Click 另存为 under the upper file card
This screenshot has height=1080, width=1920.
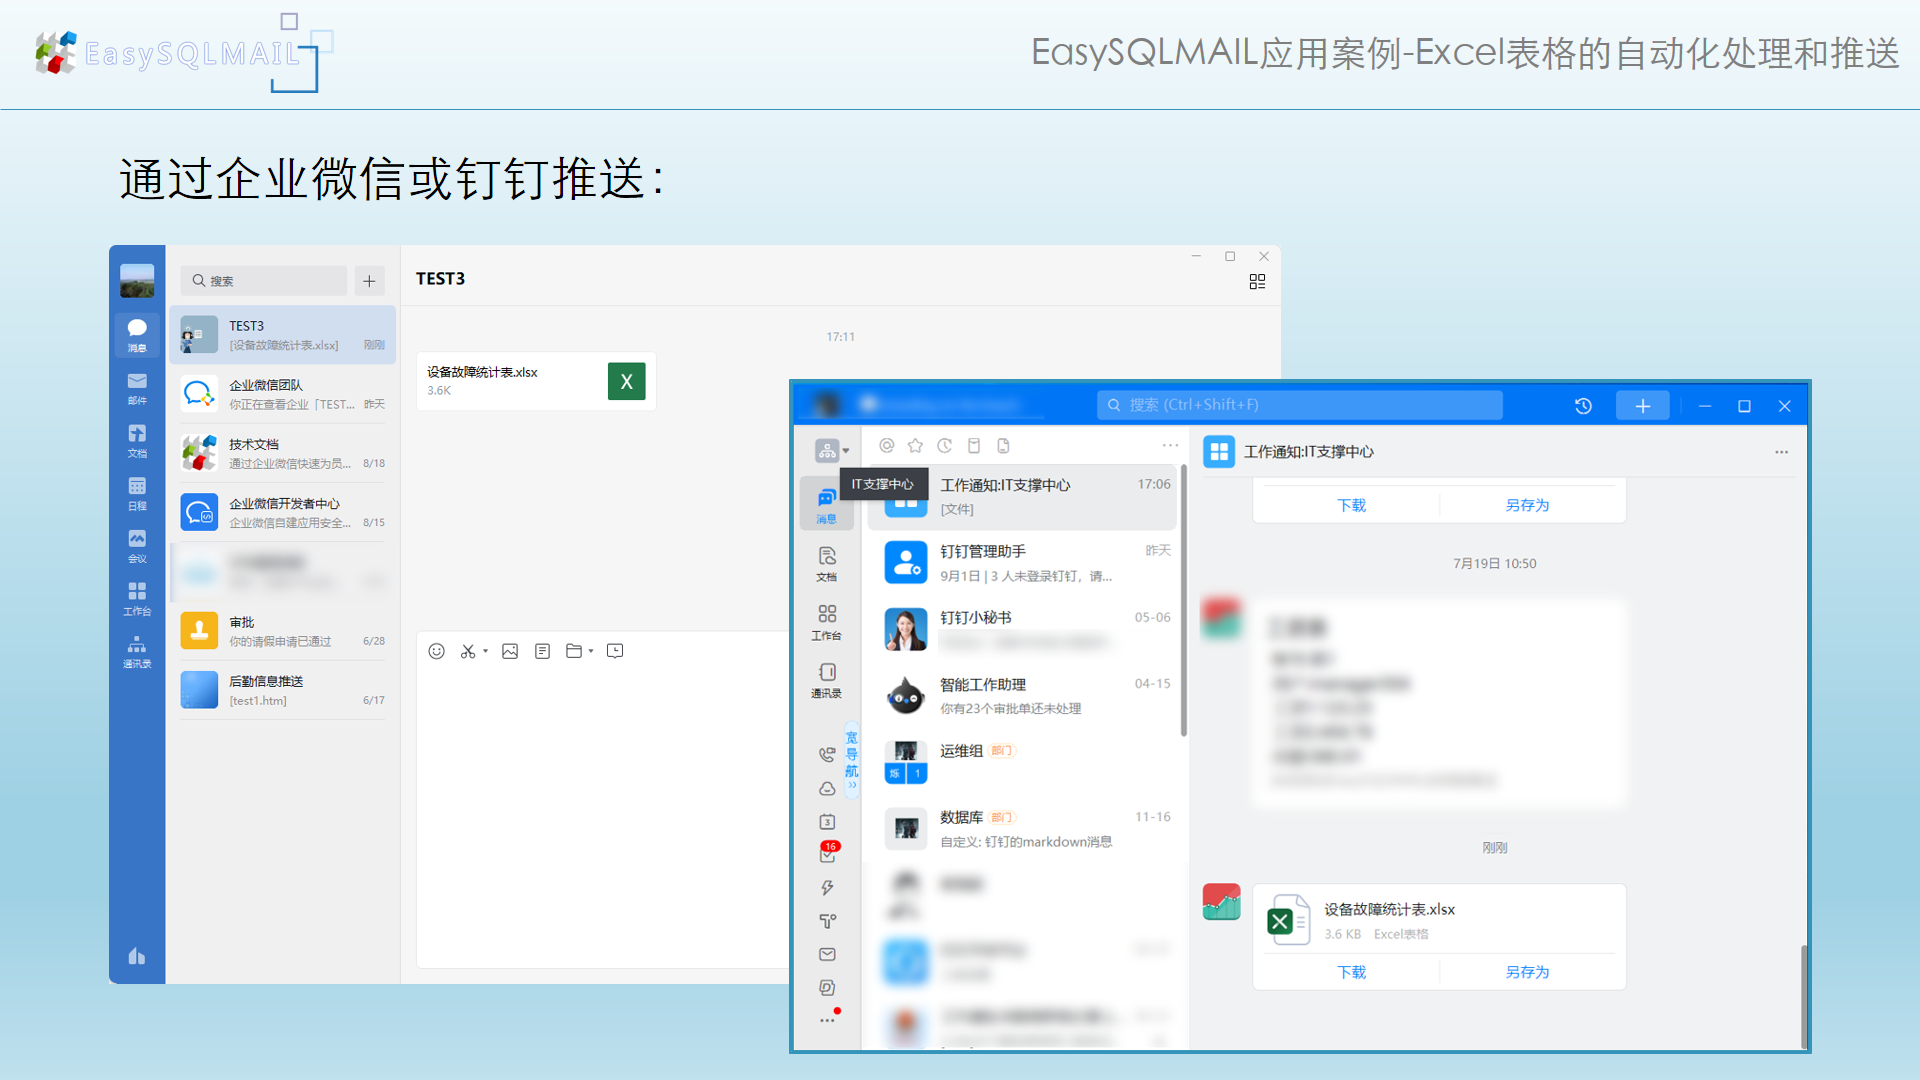1527,505
